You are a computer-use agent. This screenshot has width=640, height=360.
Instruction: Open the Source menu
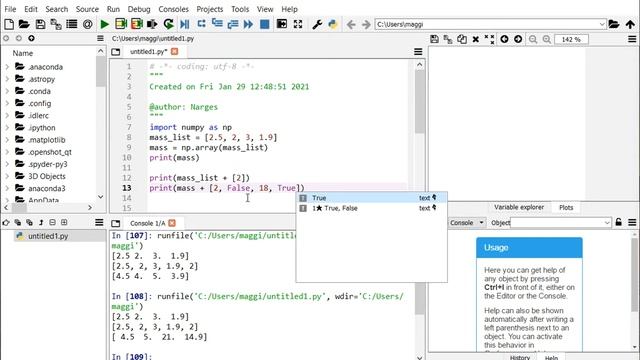(87, 9)
